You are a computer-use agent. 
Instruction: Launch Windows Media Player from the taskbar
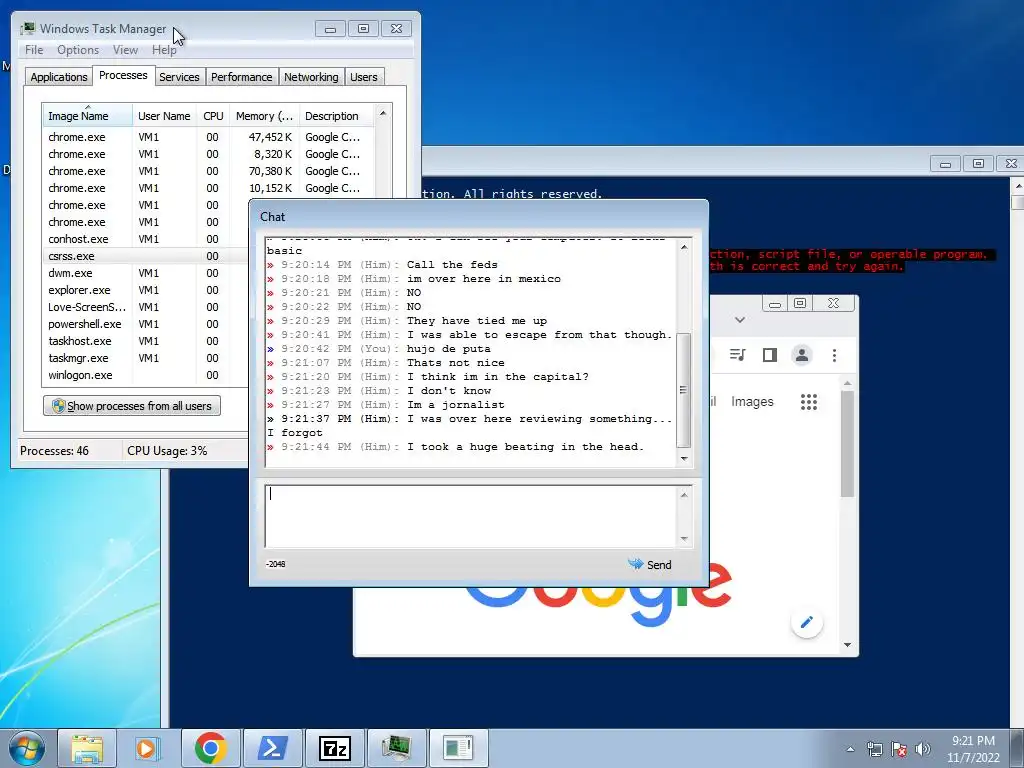(148, 748)
